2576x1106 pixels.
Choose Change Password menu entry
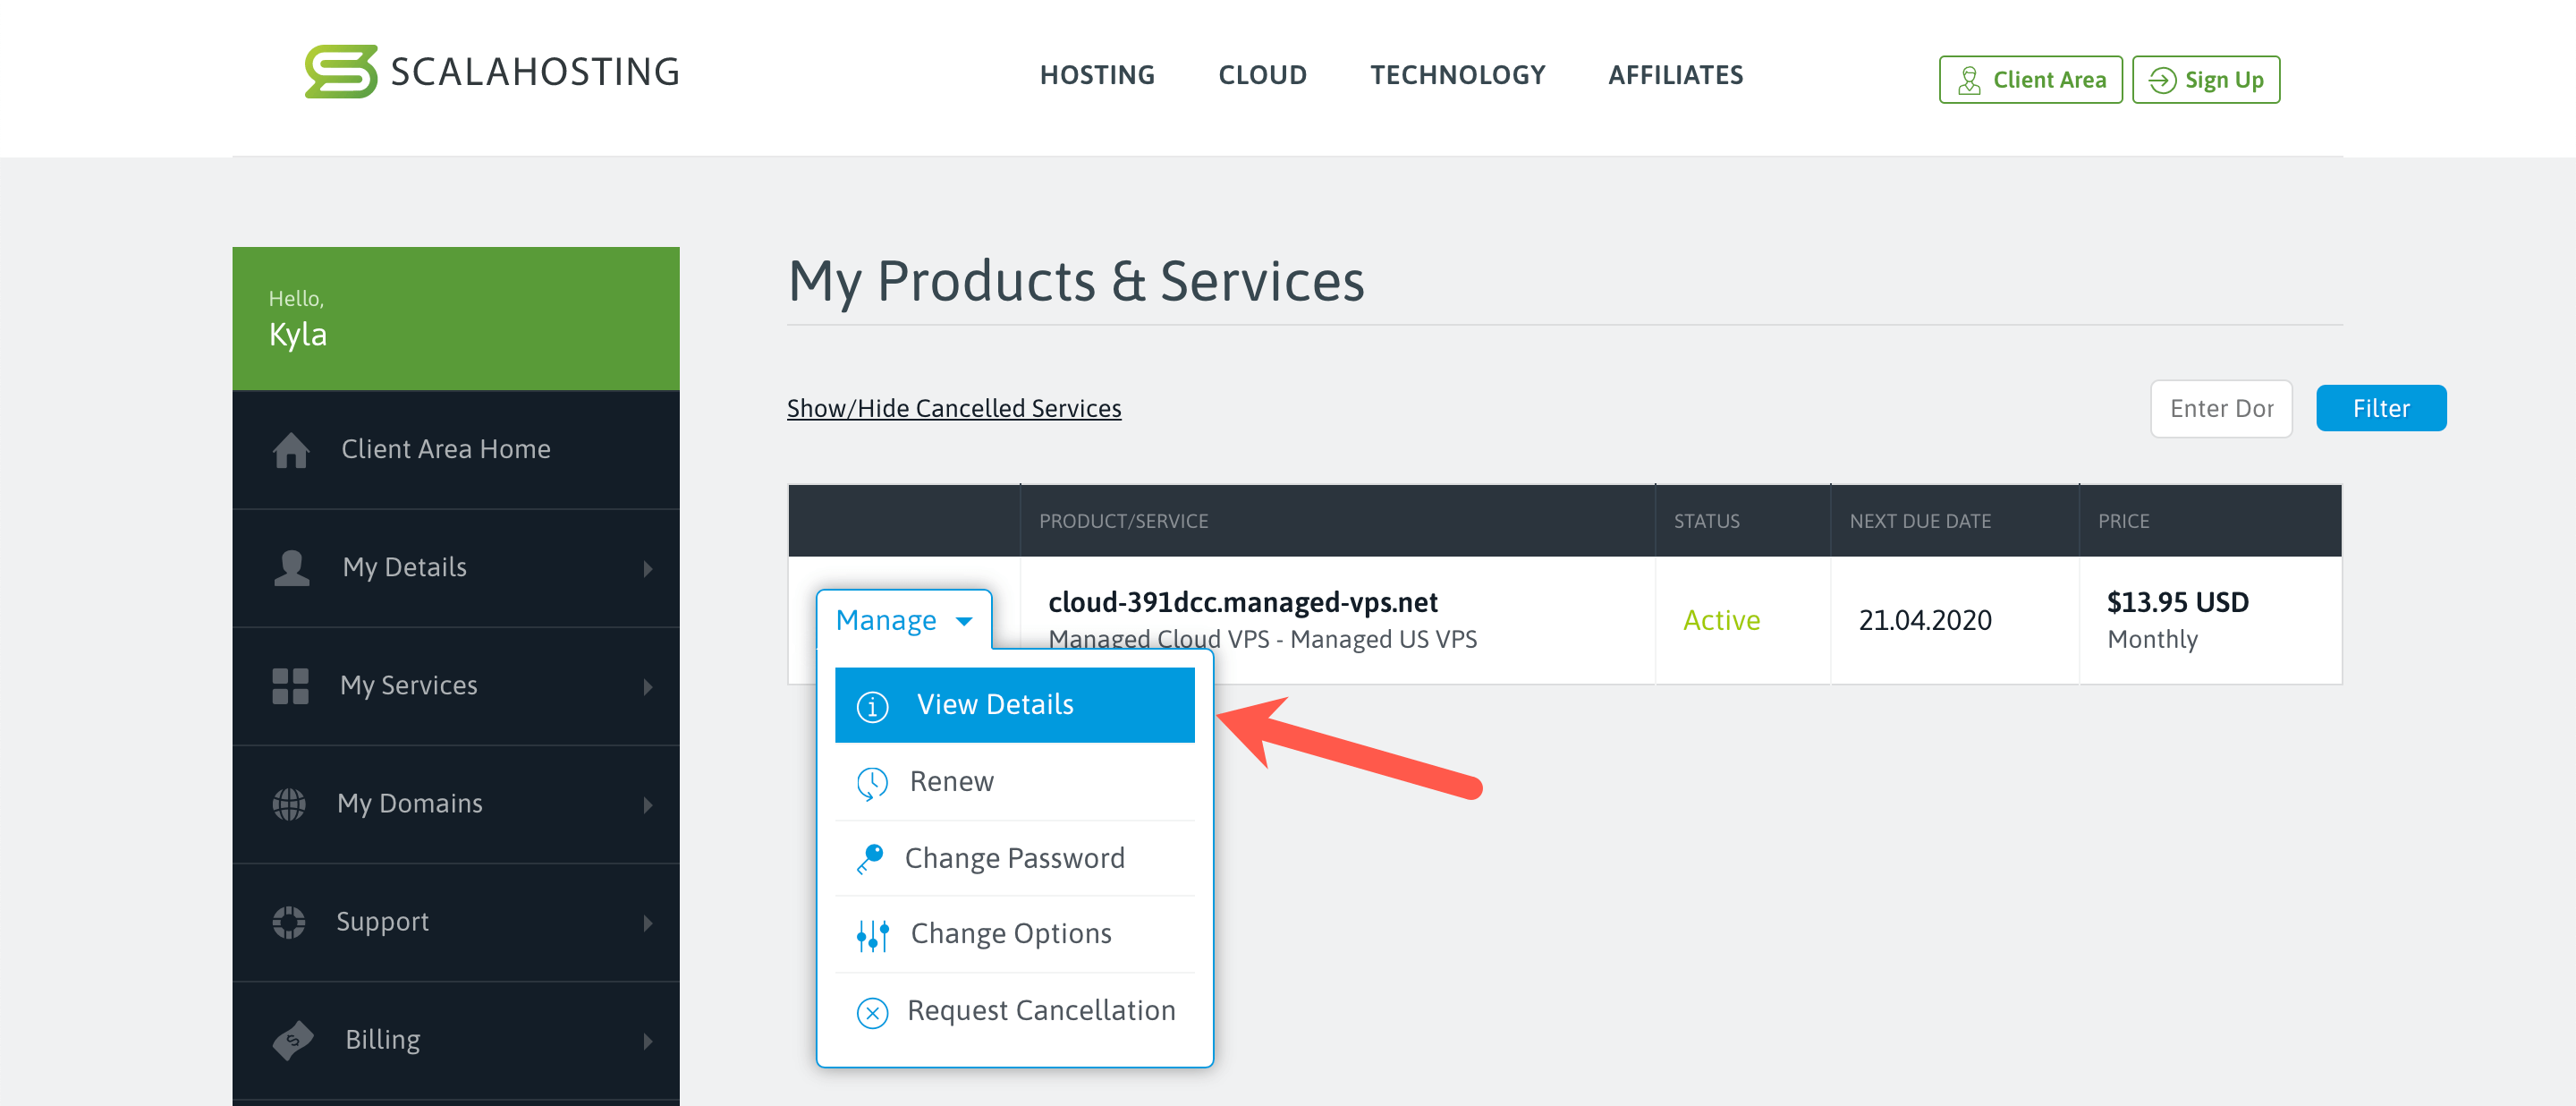(x=1014, y=858)
